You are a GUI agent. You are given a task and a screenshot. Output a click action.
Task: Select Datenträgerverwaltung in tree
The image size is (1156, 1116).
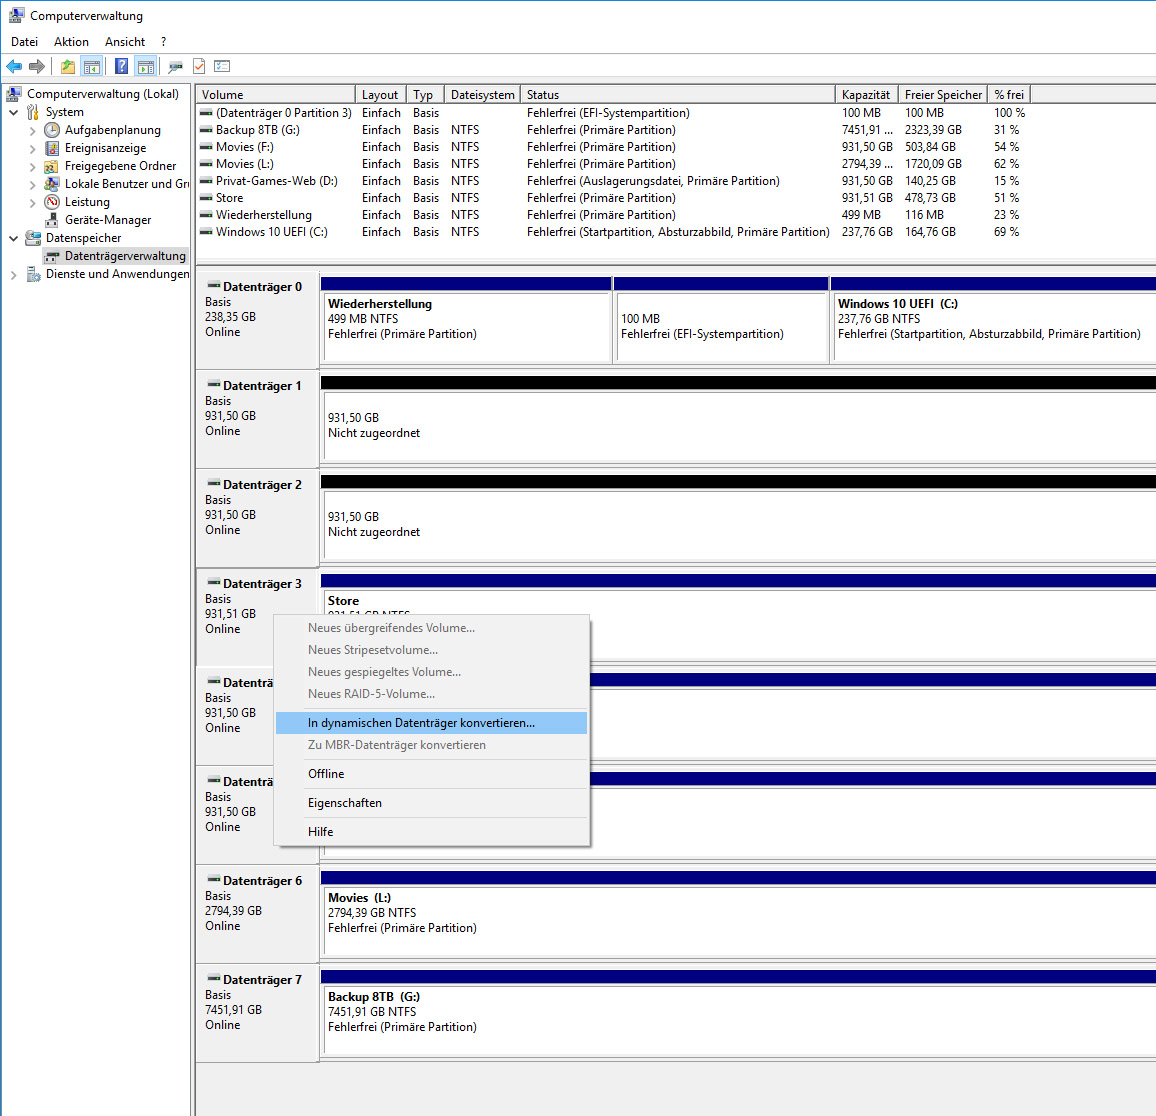[x=125, y=256]
